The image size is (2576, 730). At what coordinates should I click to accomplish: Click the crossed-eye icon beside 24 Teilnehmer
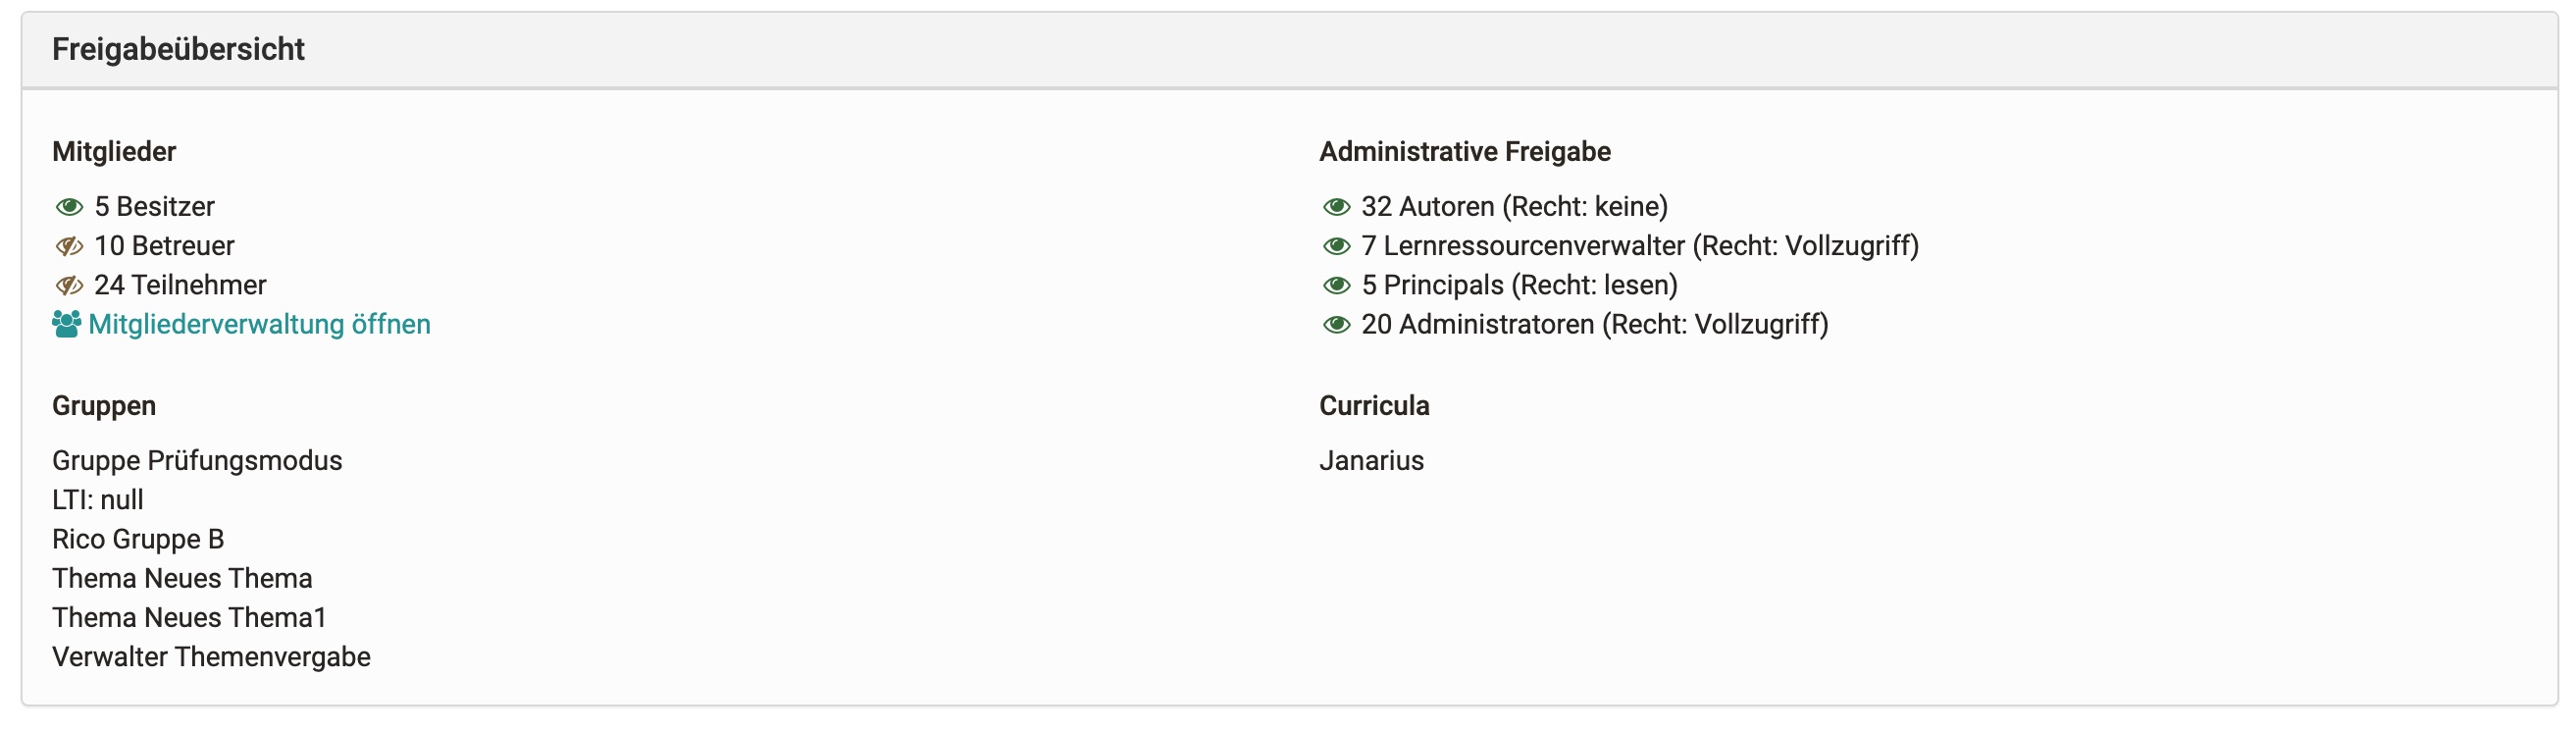coord(69,286)
